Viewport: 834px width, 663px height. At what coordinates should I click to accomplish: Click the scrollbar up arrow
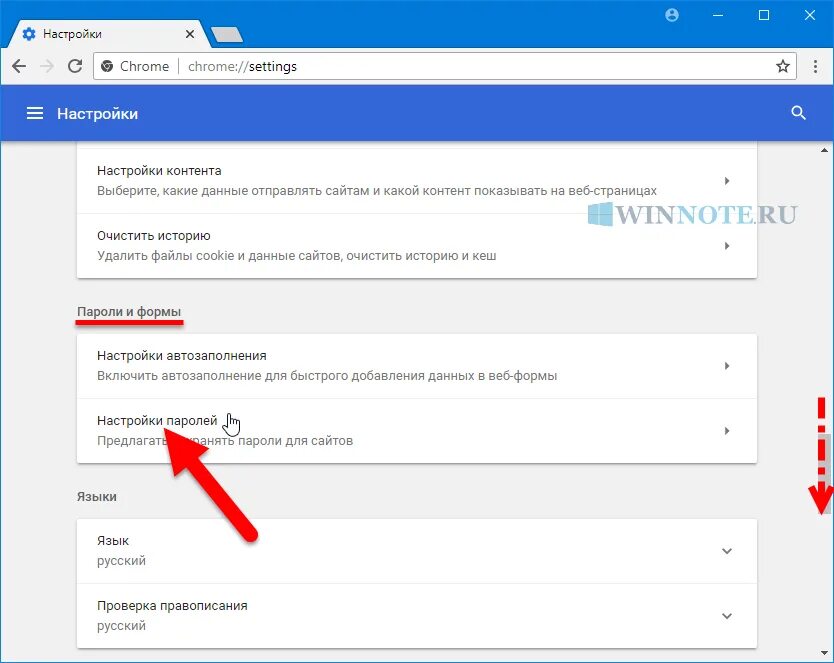824,151
